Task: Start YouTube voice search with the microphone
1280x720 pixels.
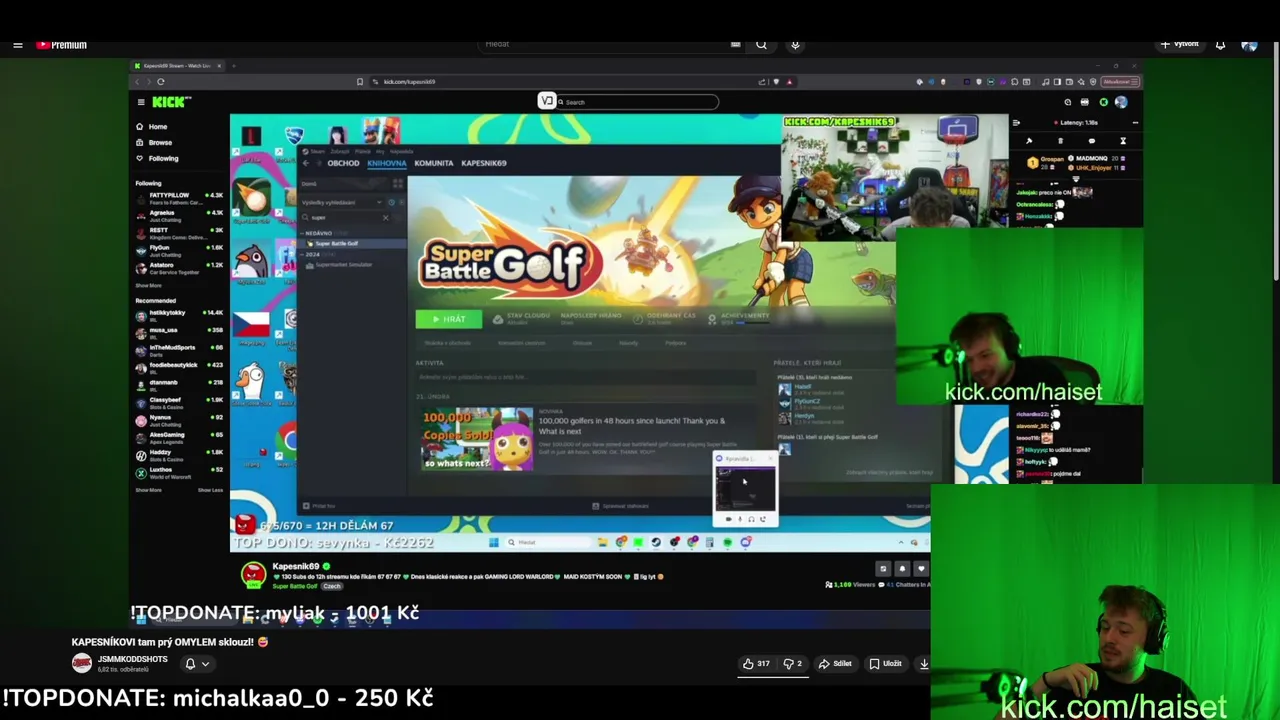Action: (x=795, y=44)
